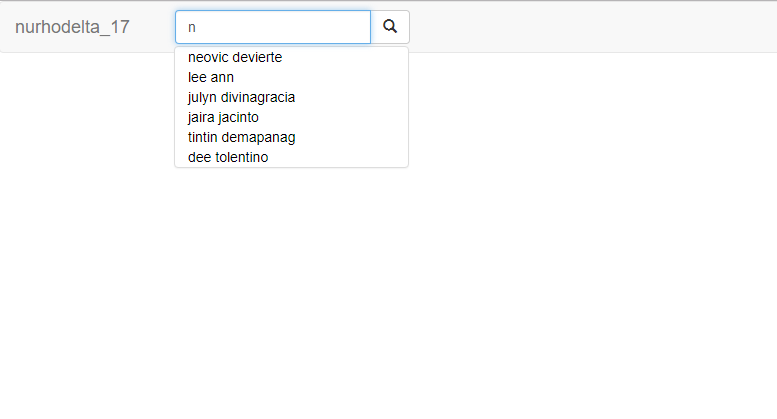The width and height of the screenshot is (777, 419).
Task: Click the last suggestion dee tolentino
Action: 228,157
